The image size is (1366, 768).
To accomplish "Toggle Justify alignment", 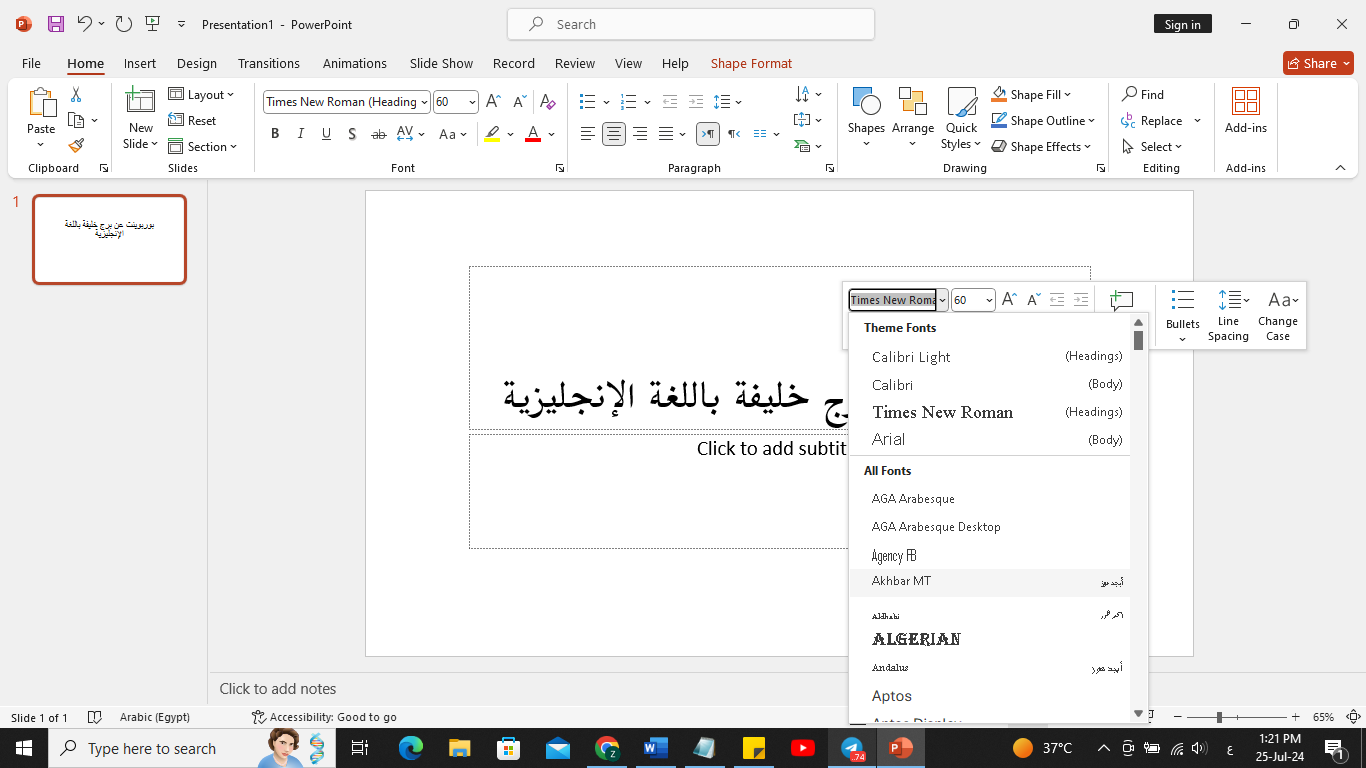I will (665, 134).
